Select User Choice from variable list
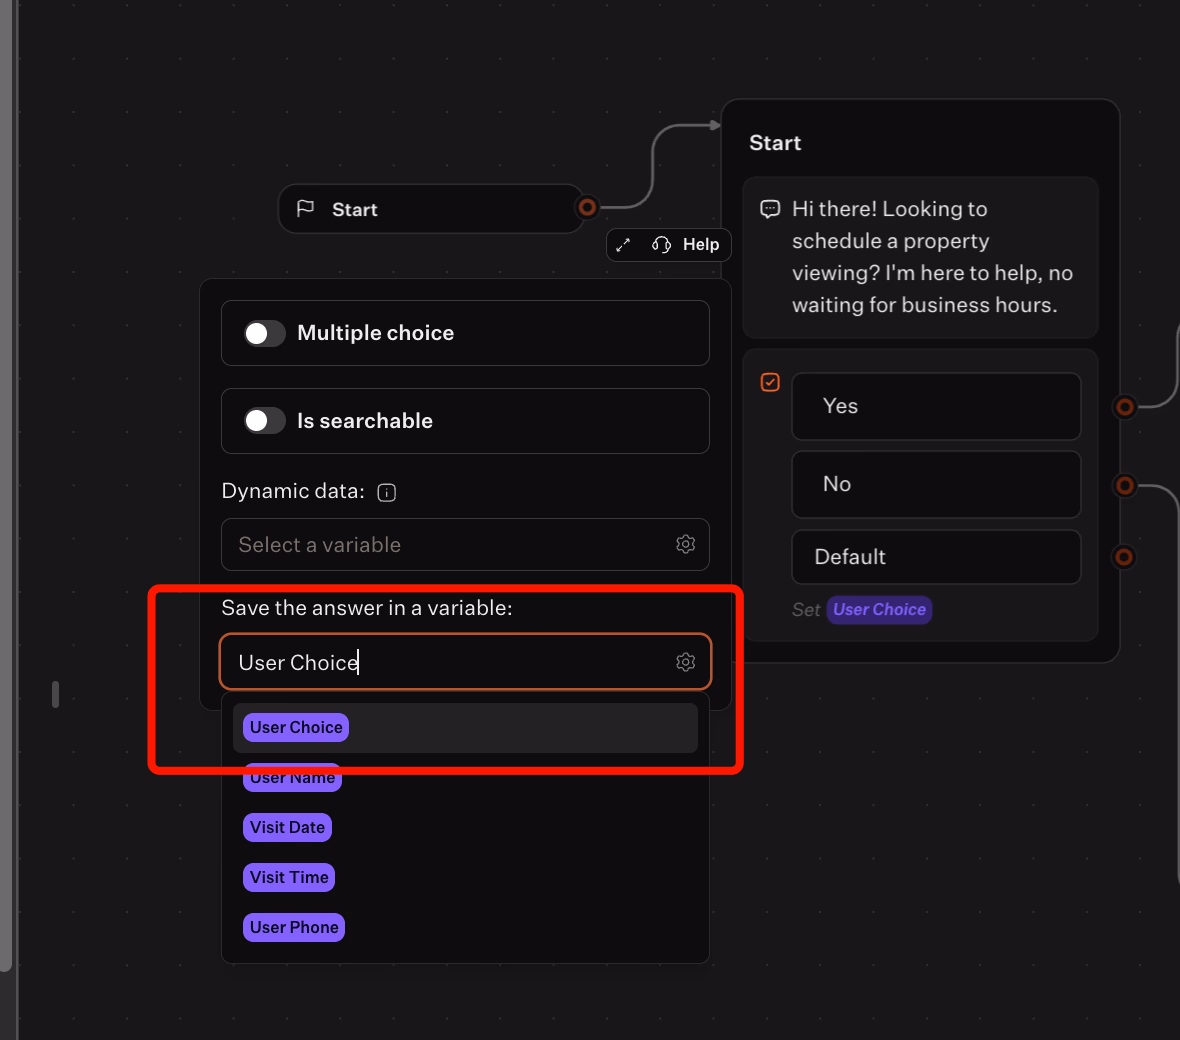Viewport: 1180px width, 1040px height. click(296, 728)
